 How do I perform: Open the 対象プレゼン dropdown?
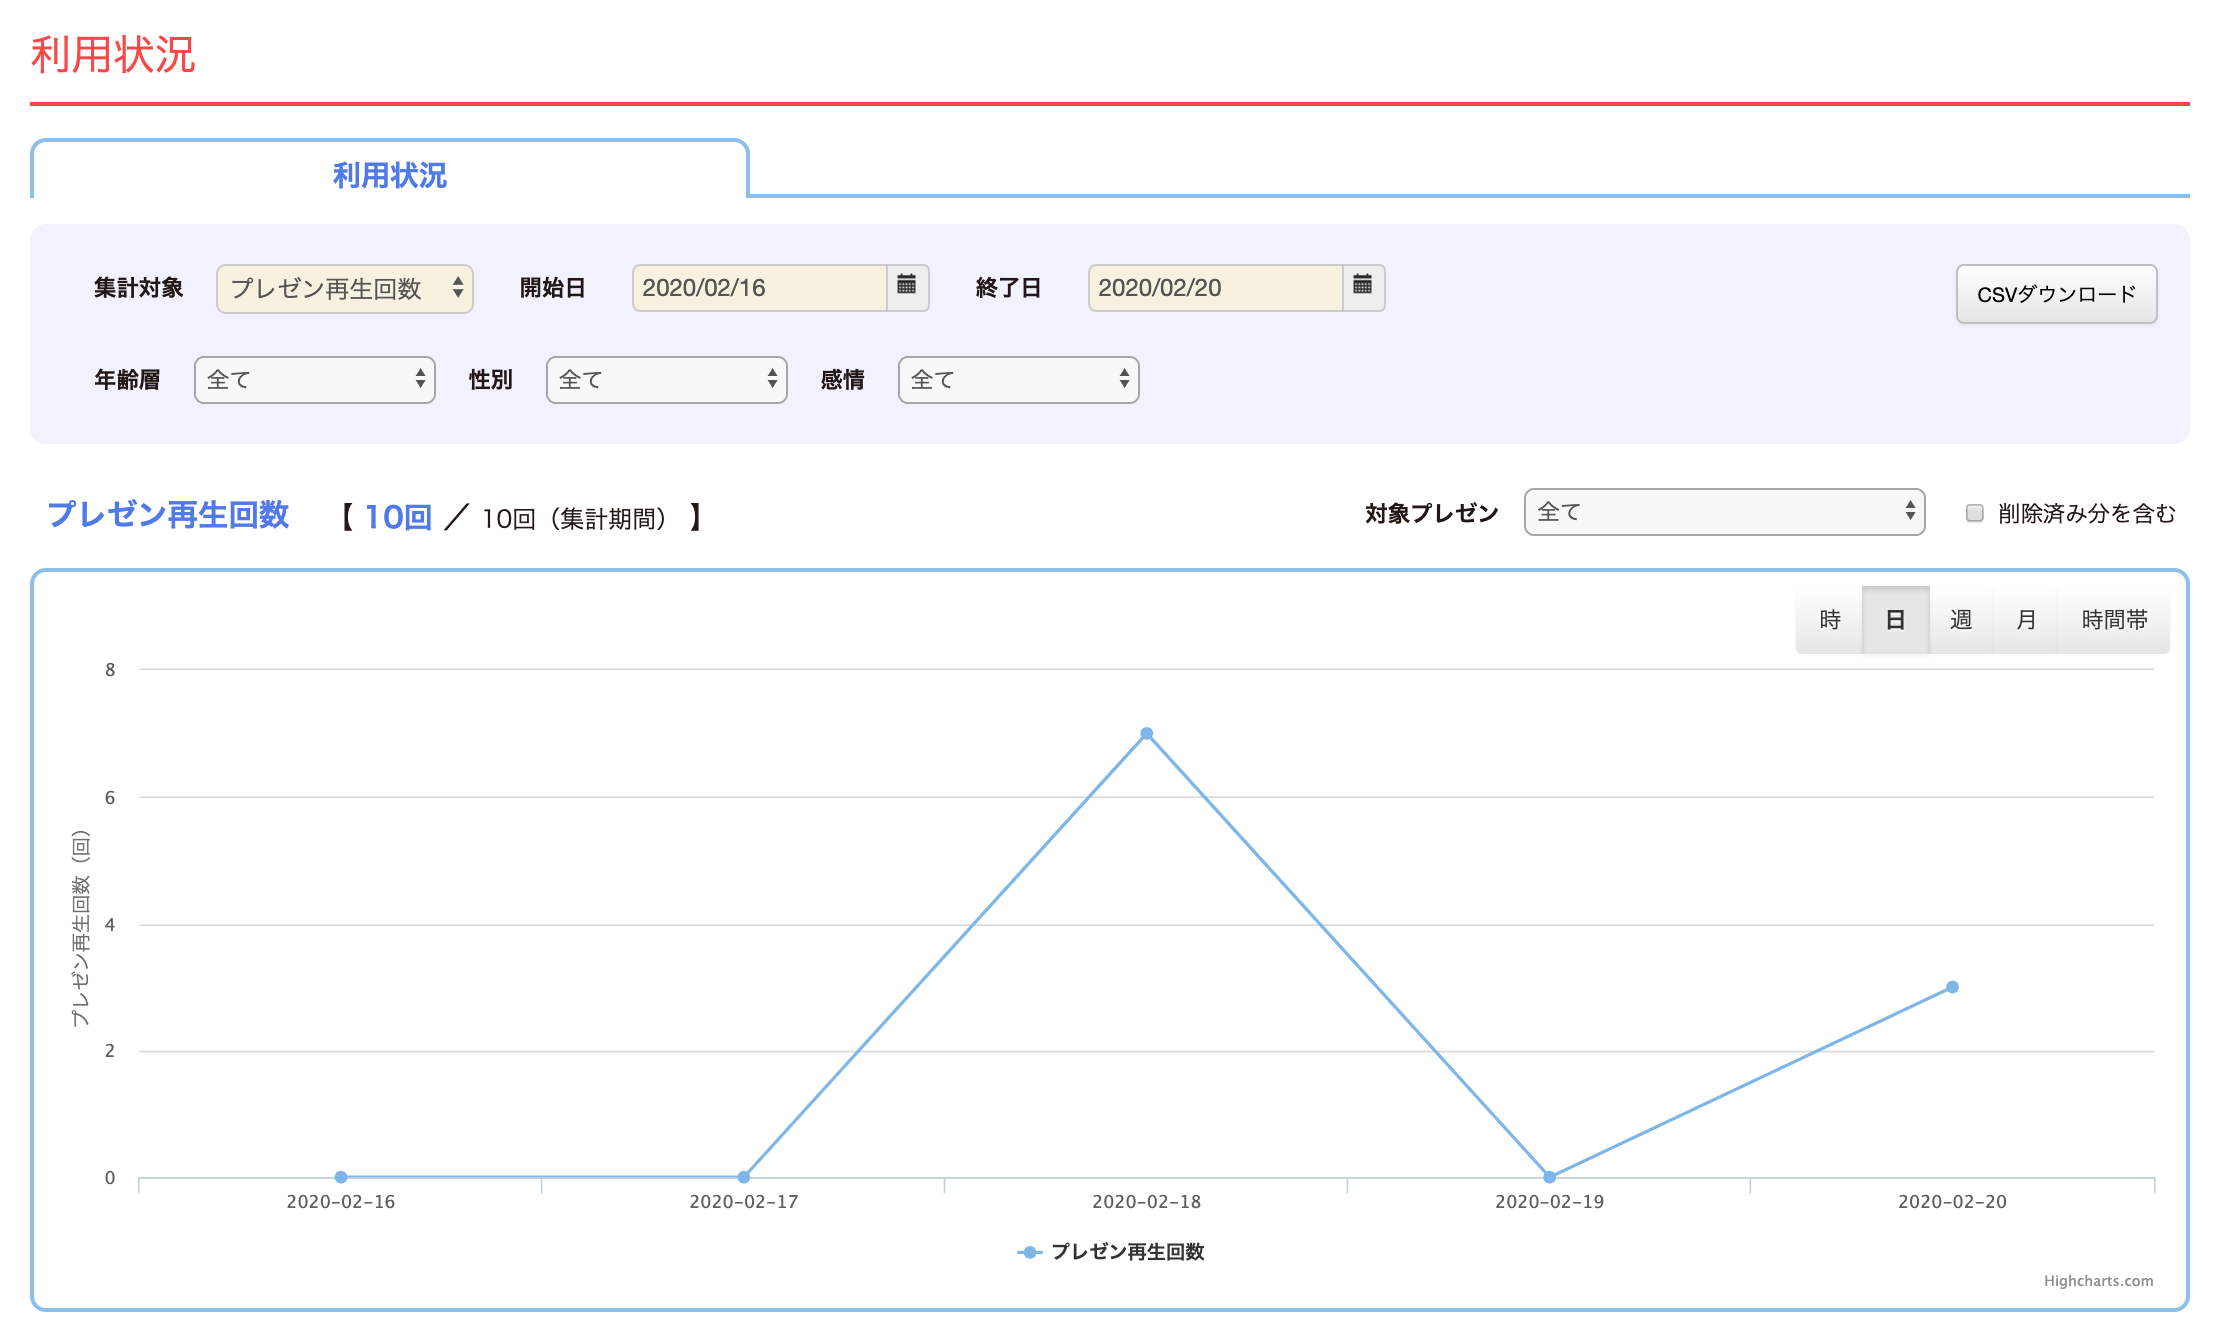click(1725, 512)
